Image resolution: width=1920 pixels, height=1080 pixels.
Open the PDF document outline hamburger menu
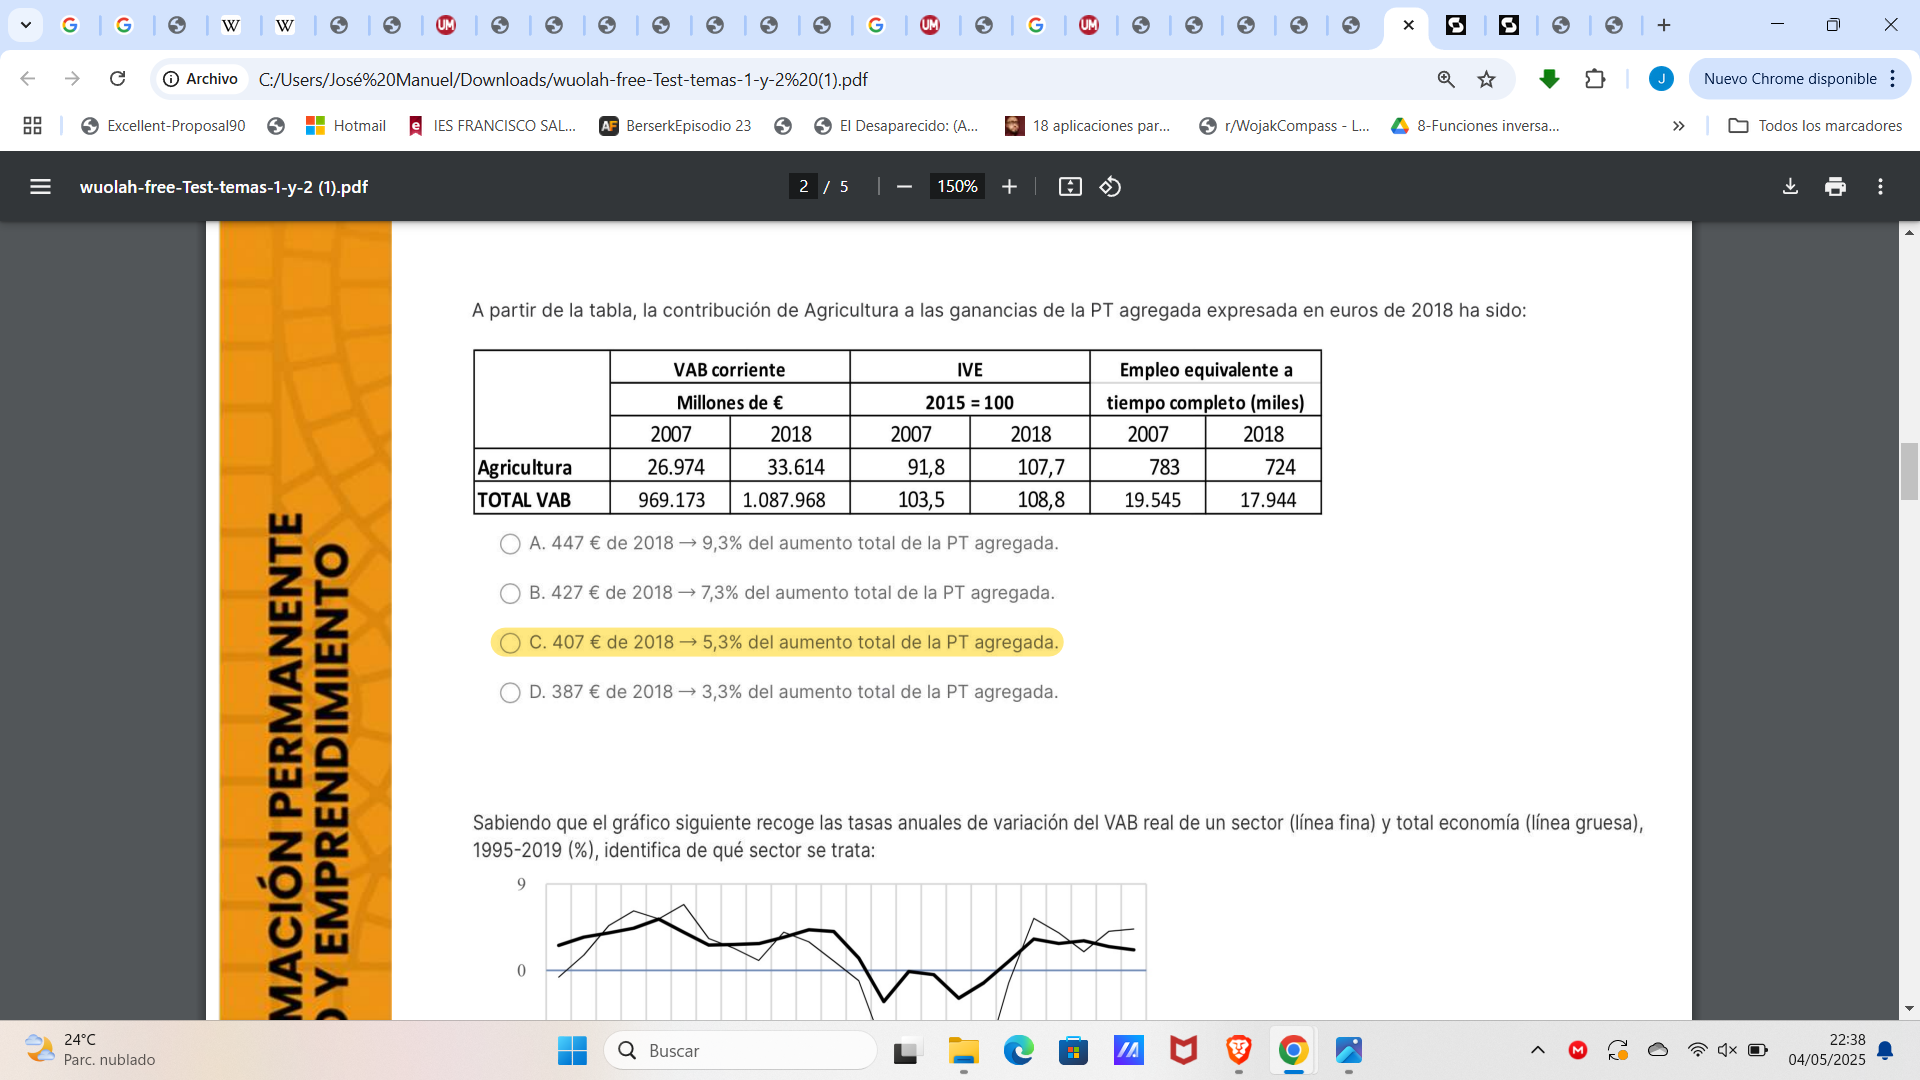(x=40, y=186)
